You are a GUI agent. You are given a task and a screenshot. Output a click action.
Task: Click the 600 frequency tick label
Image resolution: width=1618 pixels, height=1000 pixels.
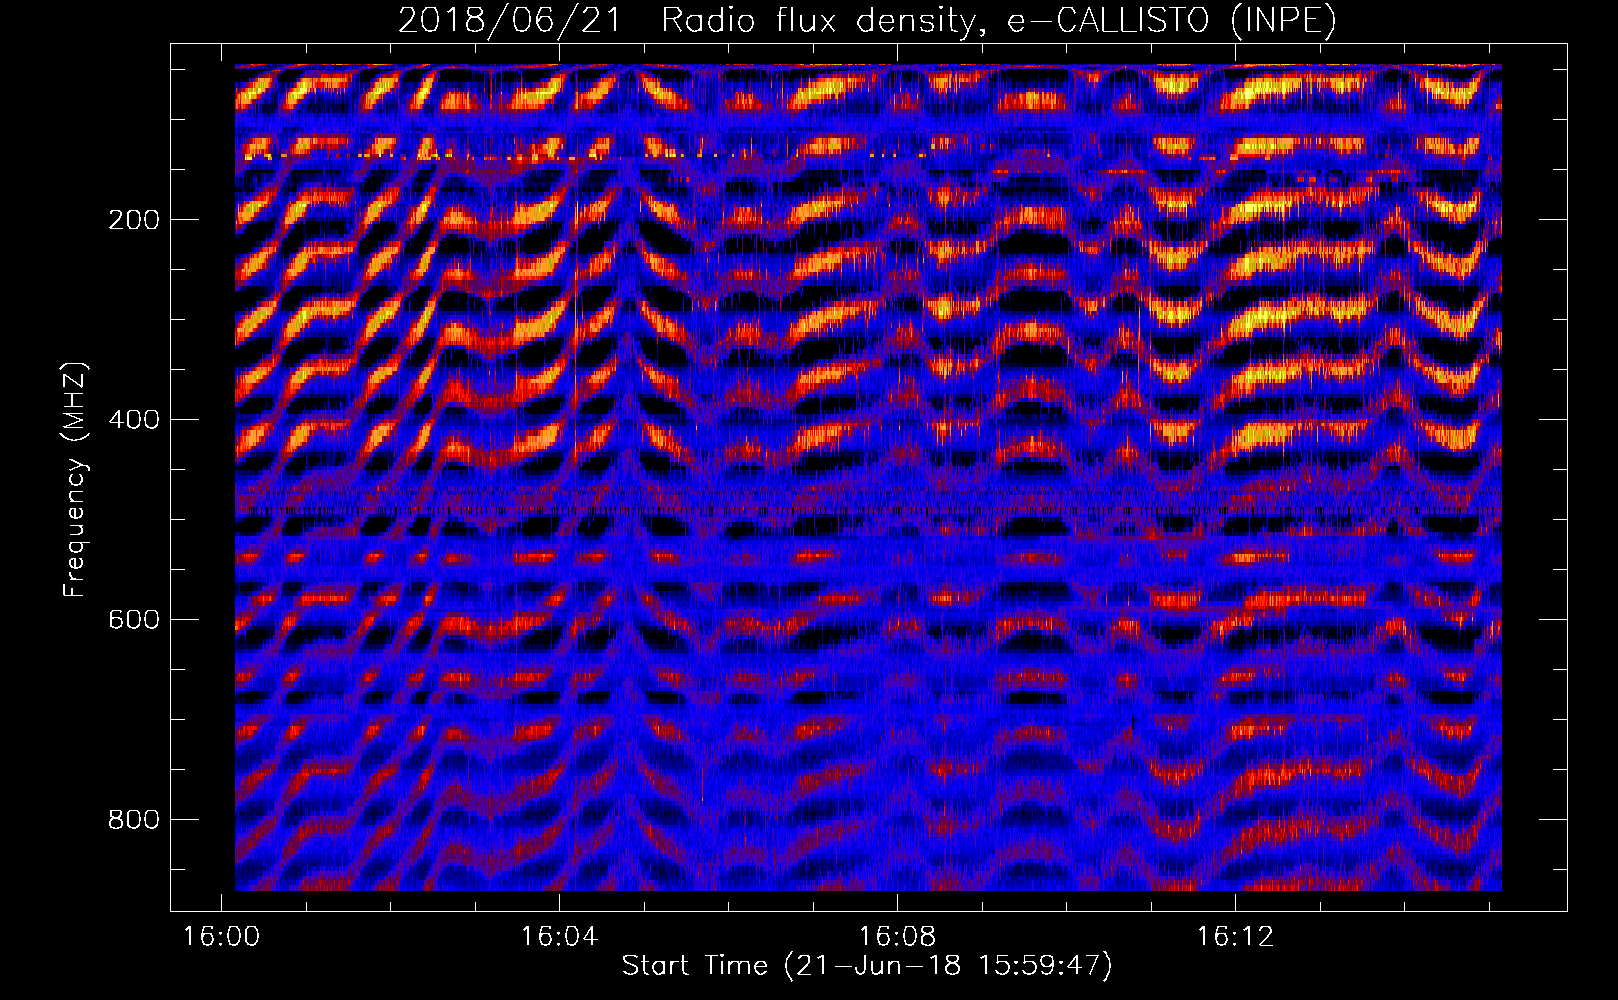[x=134, y=620]
